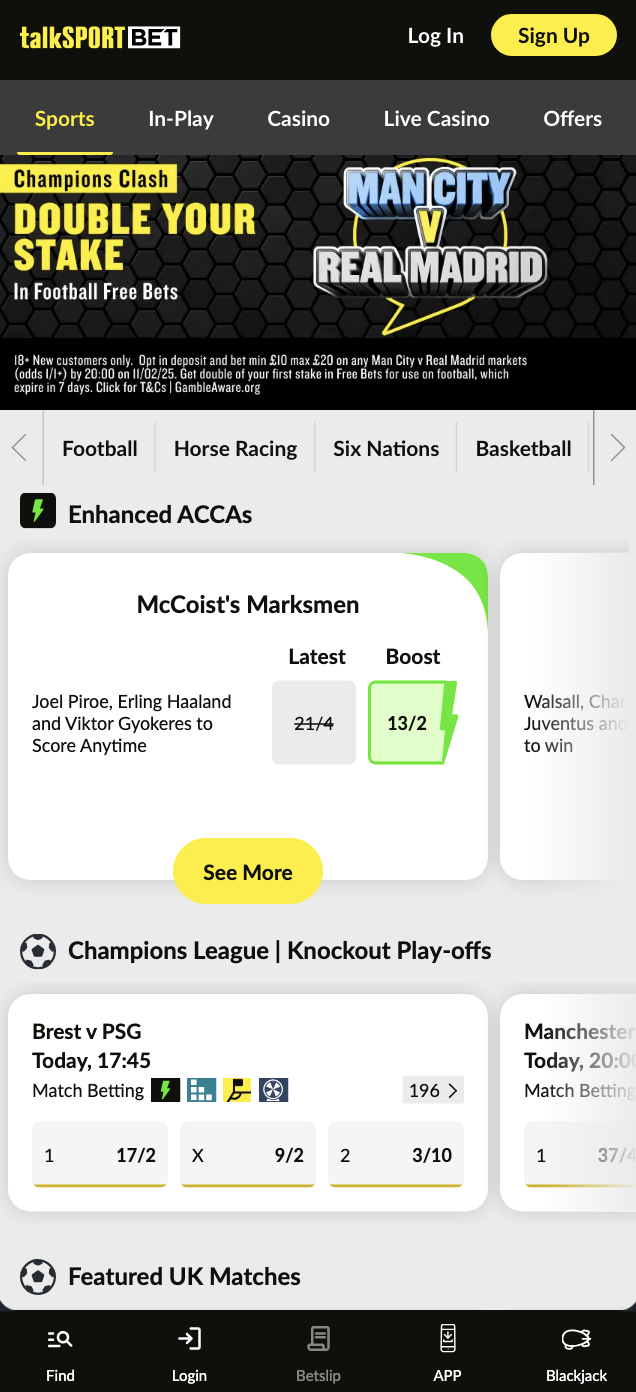Open the Horse Racing tab
Viewport: 636px width, 1392px height.
tap(235, 448)
